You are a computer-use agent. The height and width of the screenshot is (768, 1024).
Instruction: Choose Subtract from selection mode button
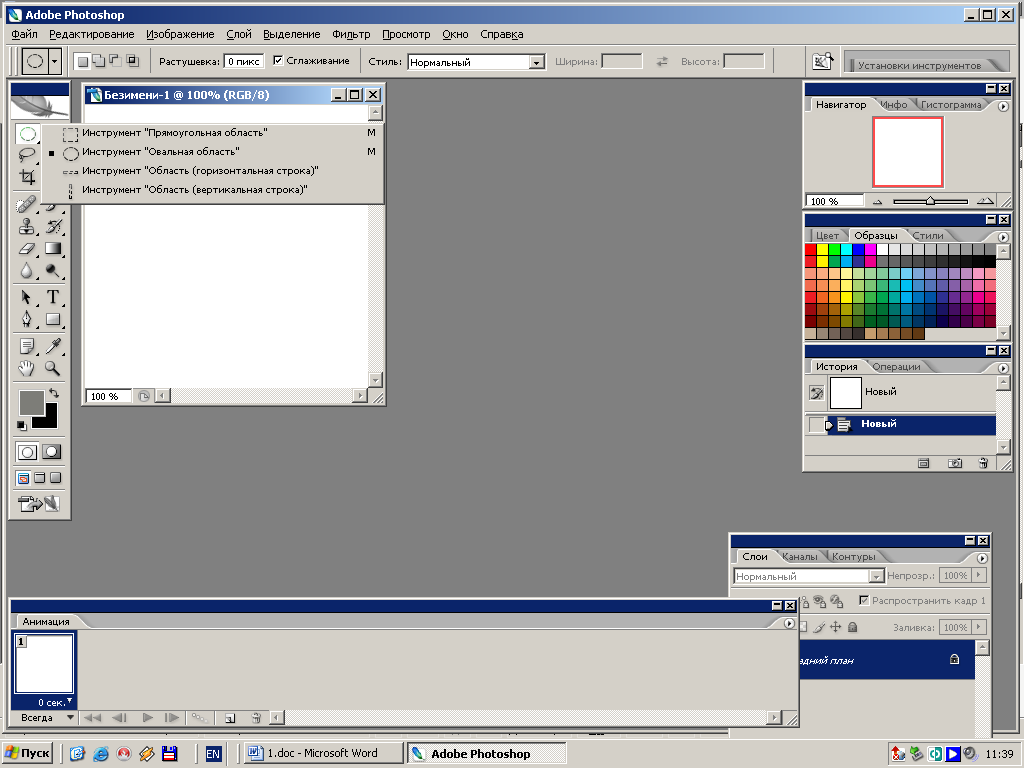pyautogui.click(x=115, y=61)
